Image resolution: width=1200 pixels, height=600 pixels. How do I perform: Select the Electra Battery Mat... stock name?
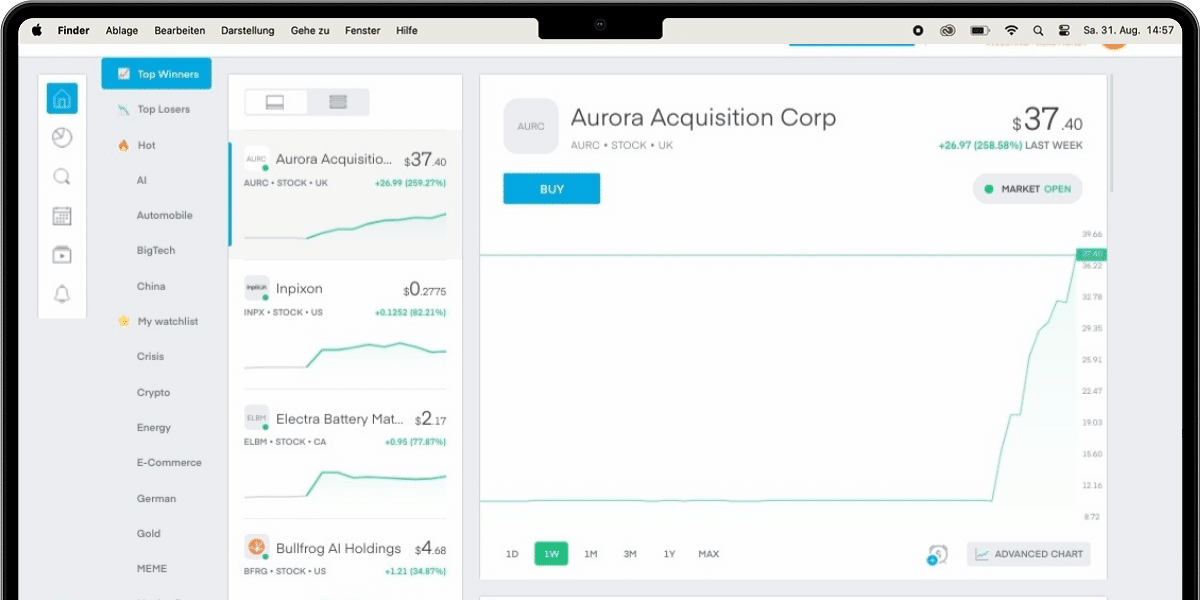pos(340,418)
